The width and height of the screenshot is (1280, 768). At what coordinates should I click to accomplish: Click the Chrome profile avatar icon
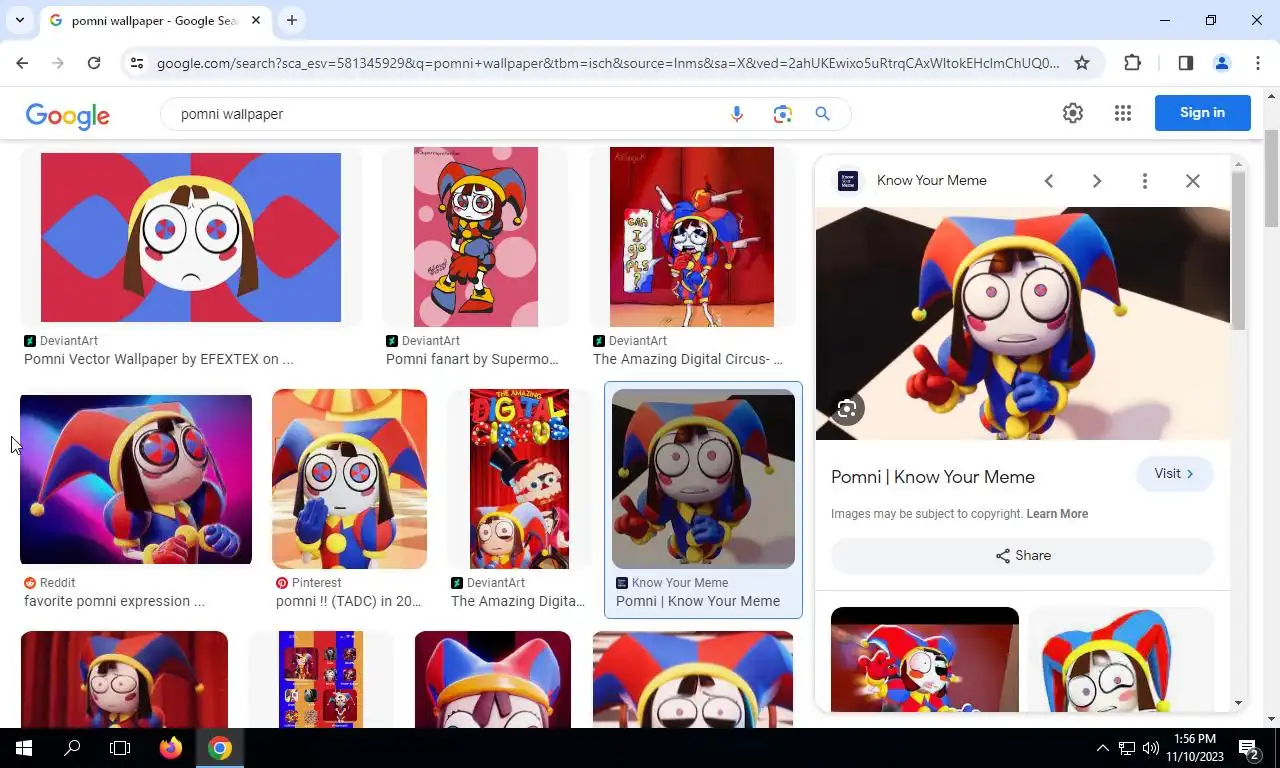1222,63
